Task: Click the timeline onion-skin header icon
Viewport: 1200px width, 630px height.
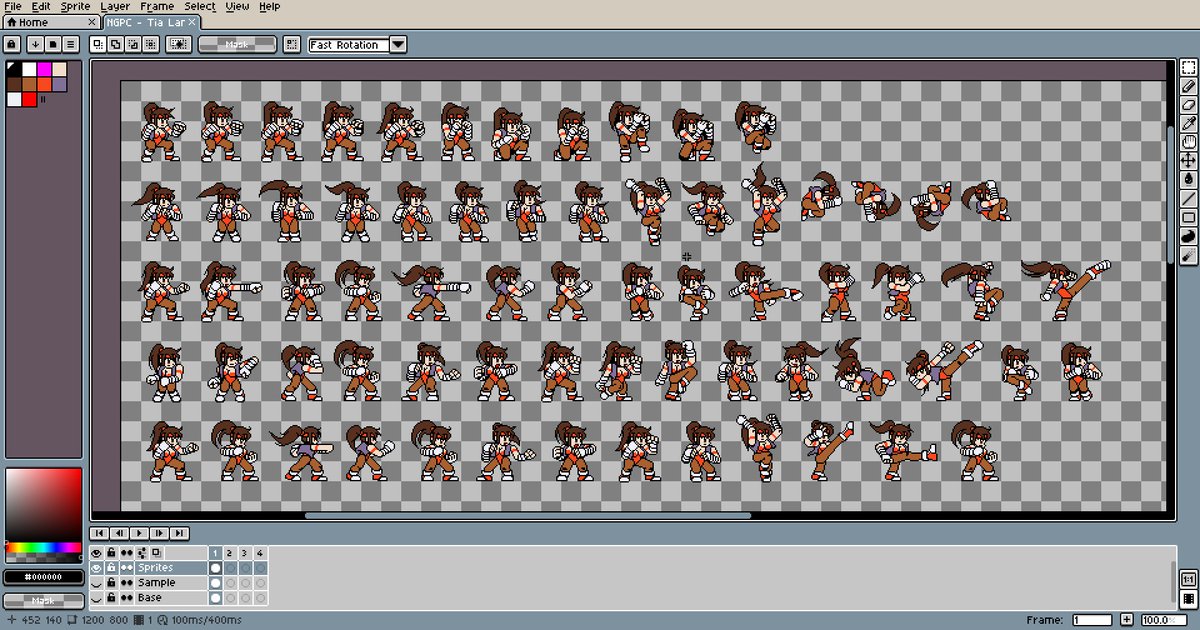Action: pos(157,552)
